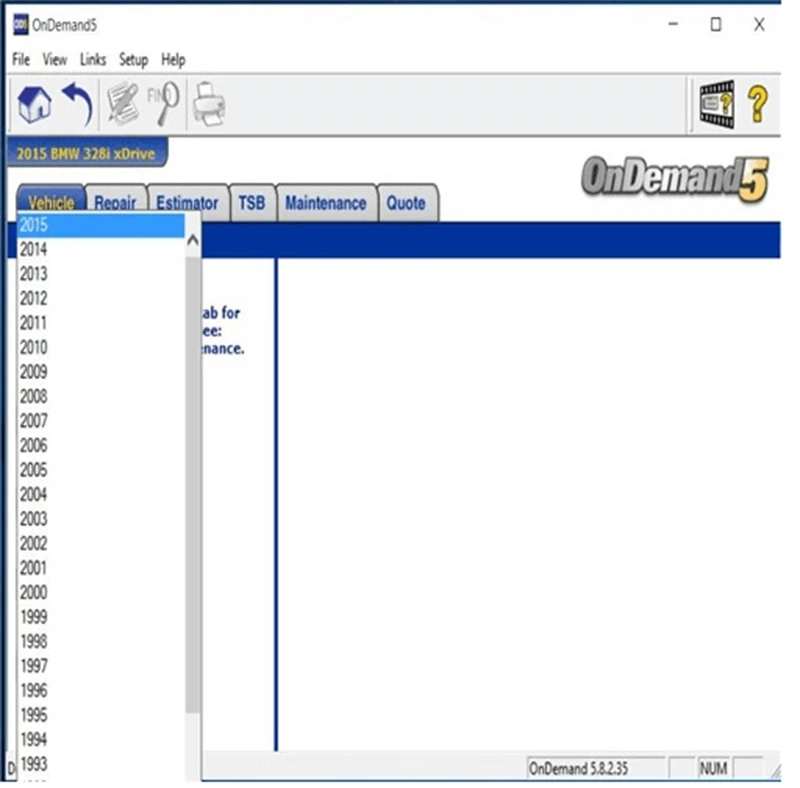Select year 2006 in the list
Viewport: 800px width, 788px height.
point(101,445)
